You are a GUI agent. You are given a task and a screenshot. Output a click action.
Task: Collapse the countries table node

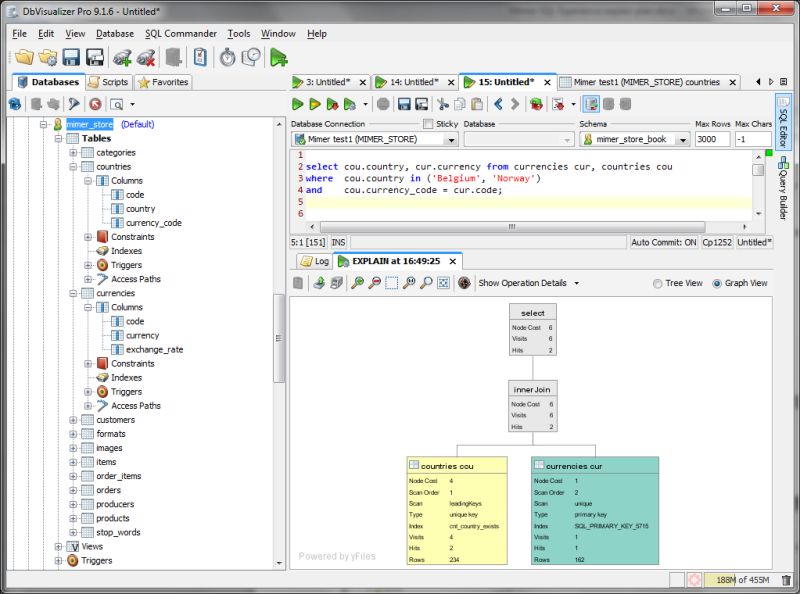point(73,166)
